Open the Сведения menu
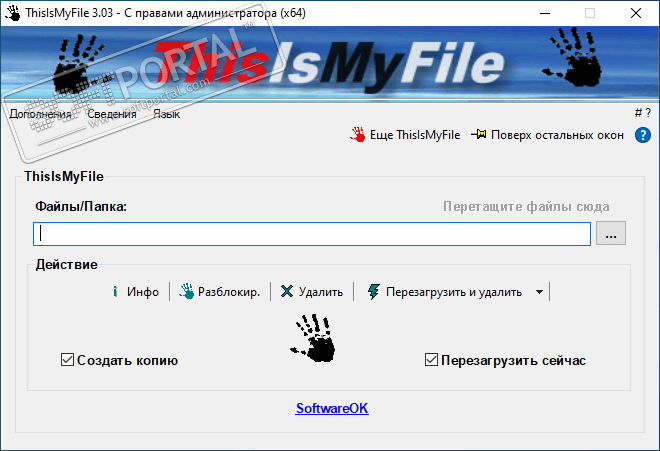This screenshot has height=451, width=660. click(x=112, y=114)
